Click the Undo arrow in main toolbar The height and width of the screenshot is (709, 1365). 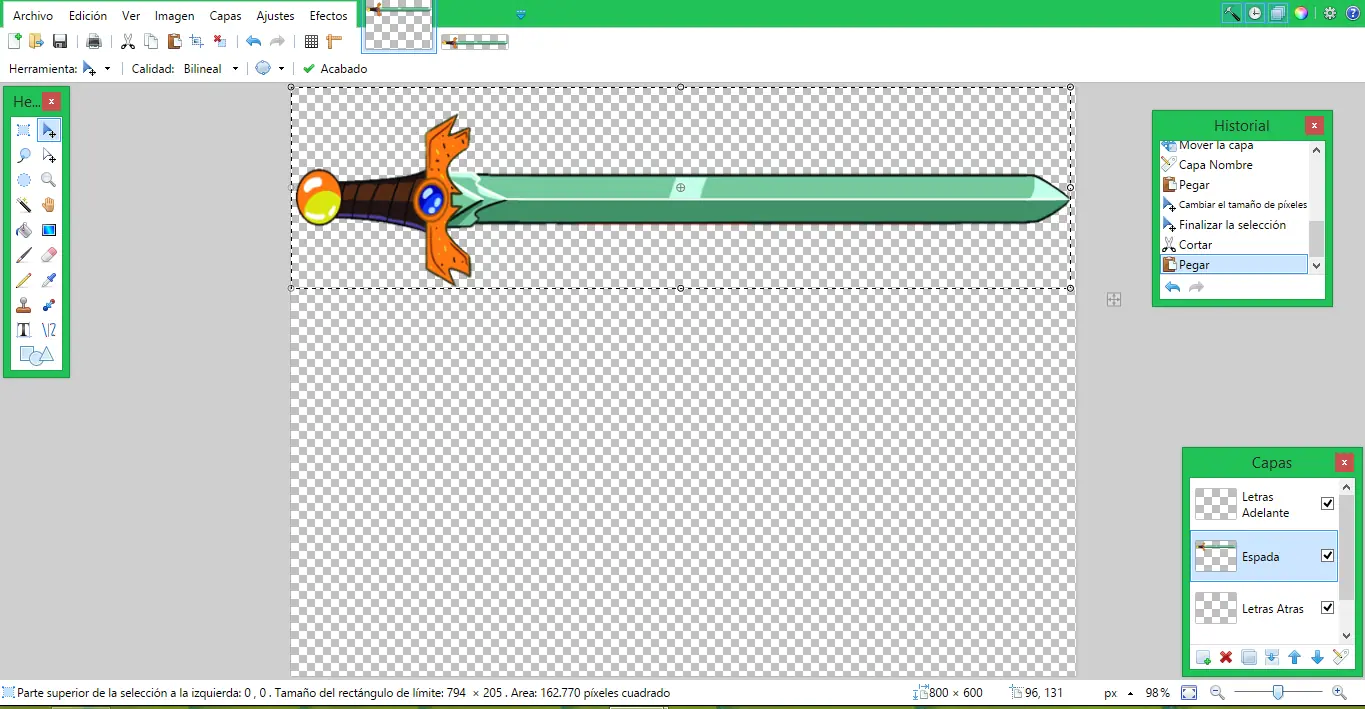point(254,41)
